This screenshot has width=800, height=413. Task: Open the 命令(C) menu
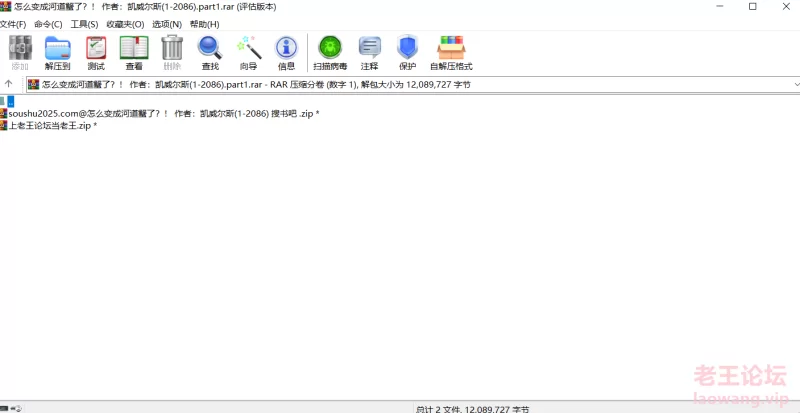48,24
